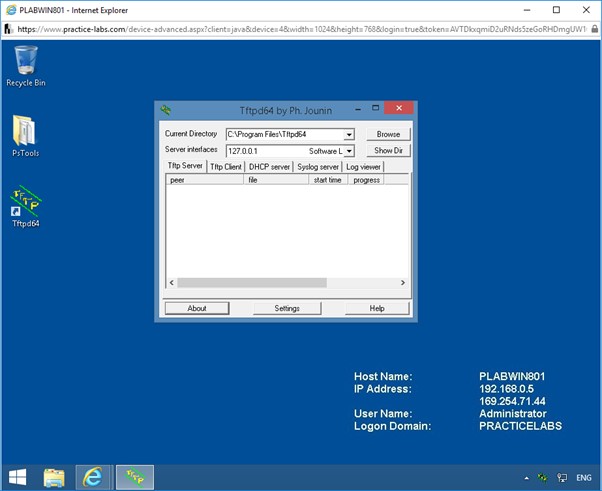Screen dimensions: 602x491
Task: Close the Tftpd64 window
Action: [399, 108]
